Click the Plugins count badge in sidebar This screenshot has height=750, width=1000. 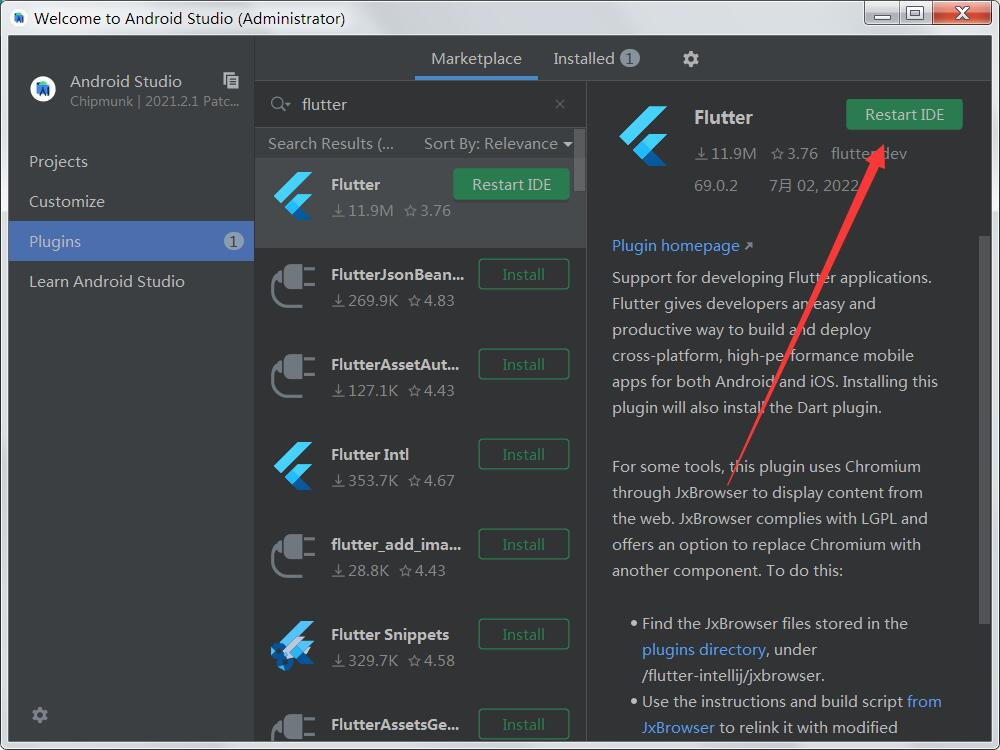coord(233,241)
